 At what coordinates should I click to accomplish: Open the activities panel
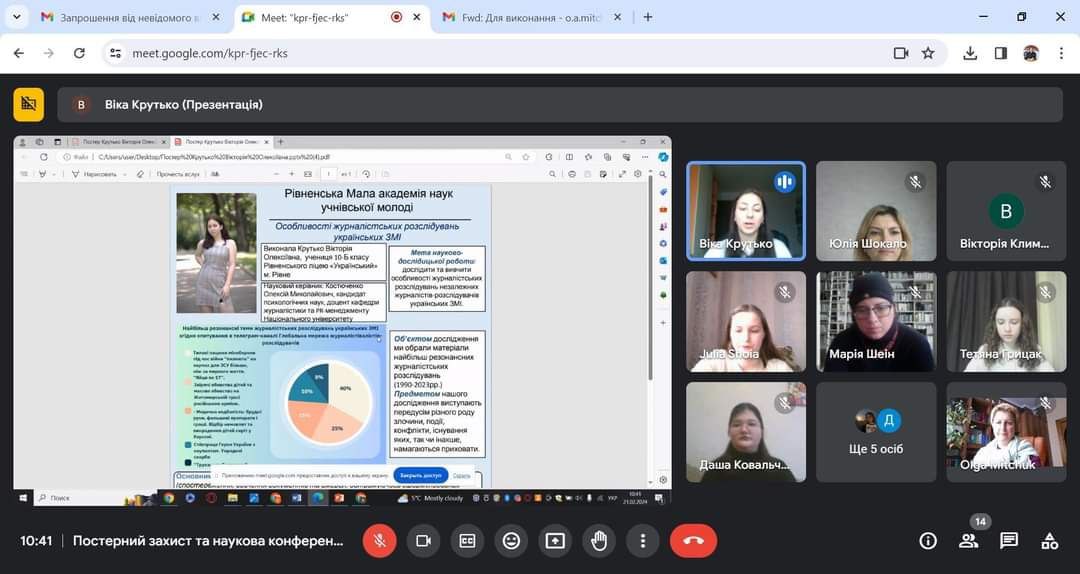1050,541
